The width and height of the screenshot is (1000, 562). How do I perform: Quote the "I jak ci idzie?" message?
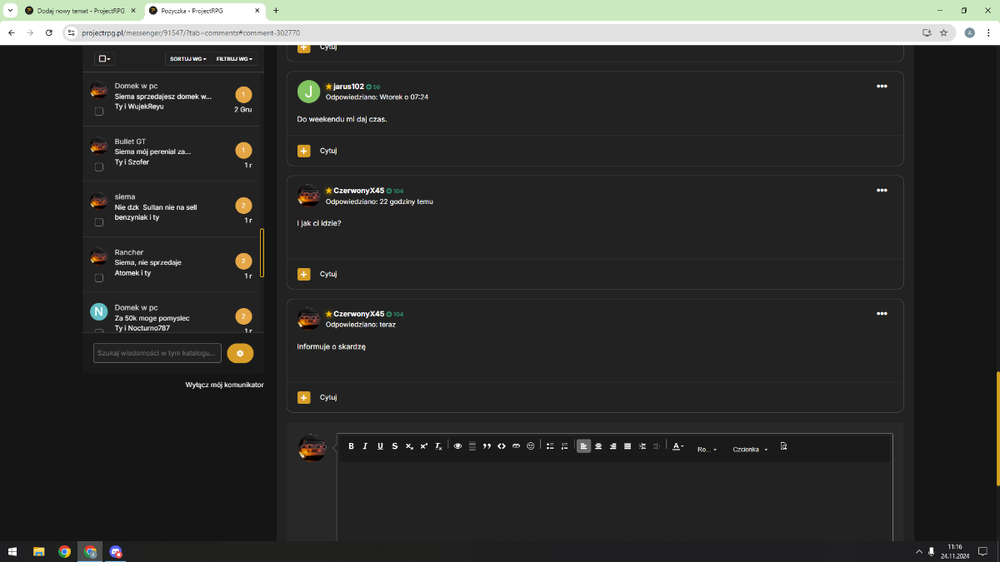pyautogui.click(x=328, y=274)
